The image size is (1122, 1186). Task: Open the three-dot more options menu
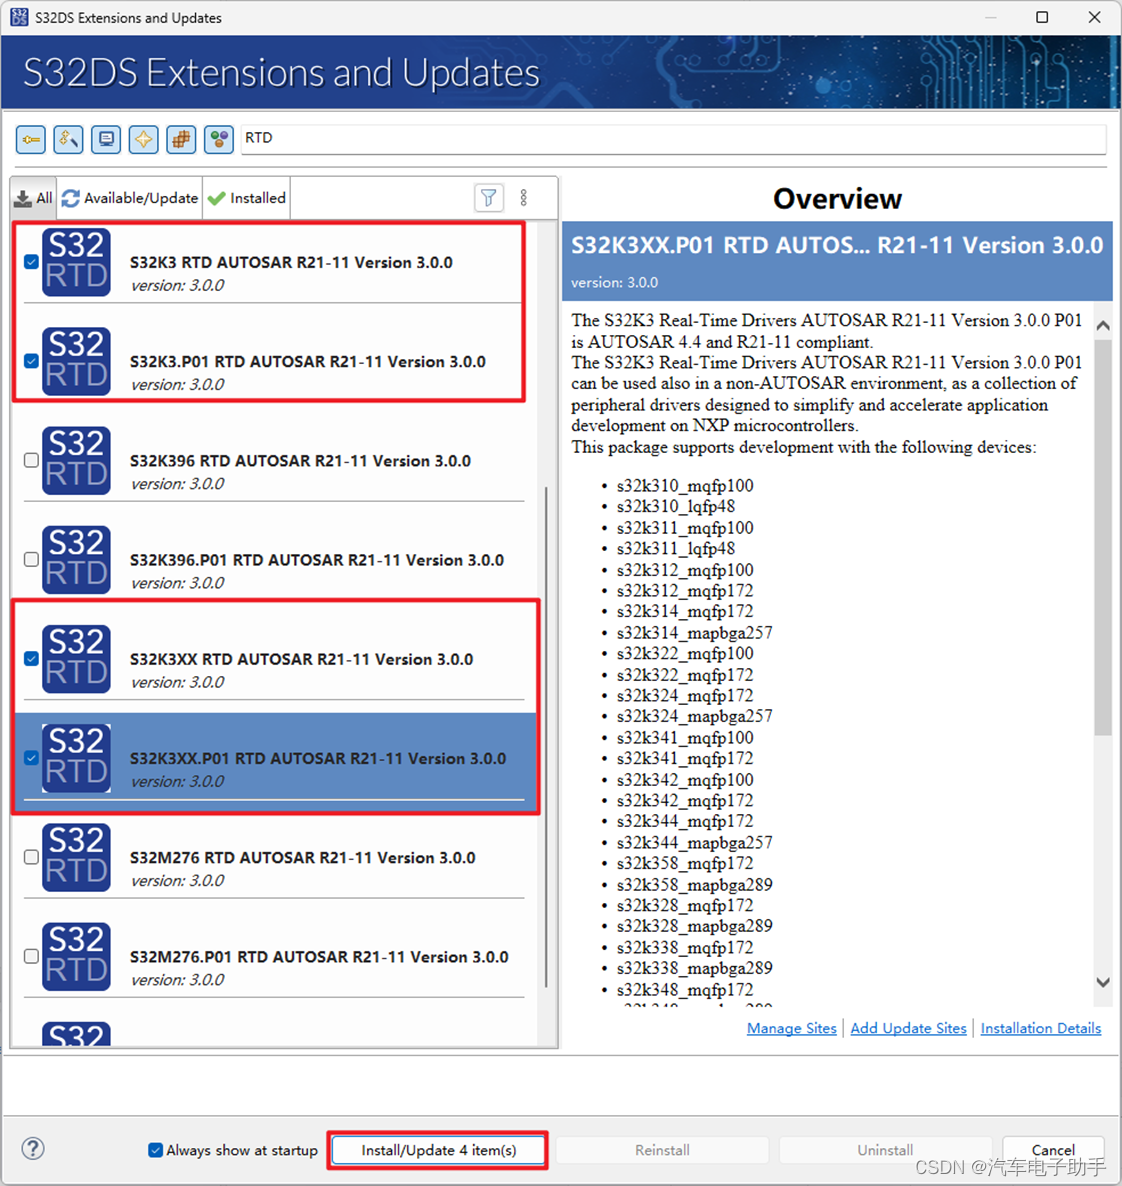click(x=524, y=198)
